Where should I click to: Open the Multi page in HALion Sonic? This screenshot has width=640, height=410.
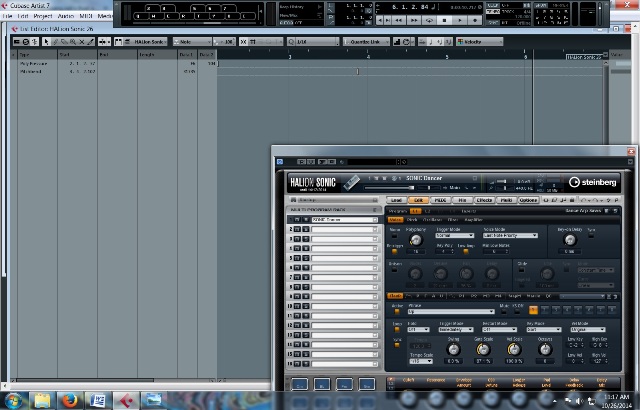click(506, 200)
